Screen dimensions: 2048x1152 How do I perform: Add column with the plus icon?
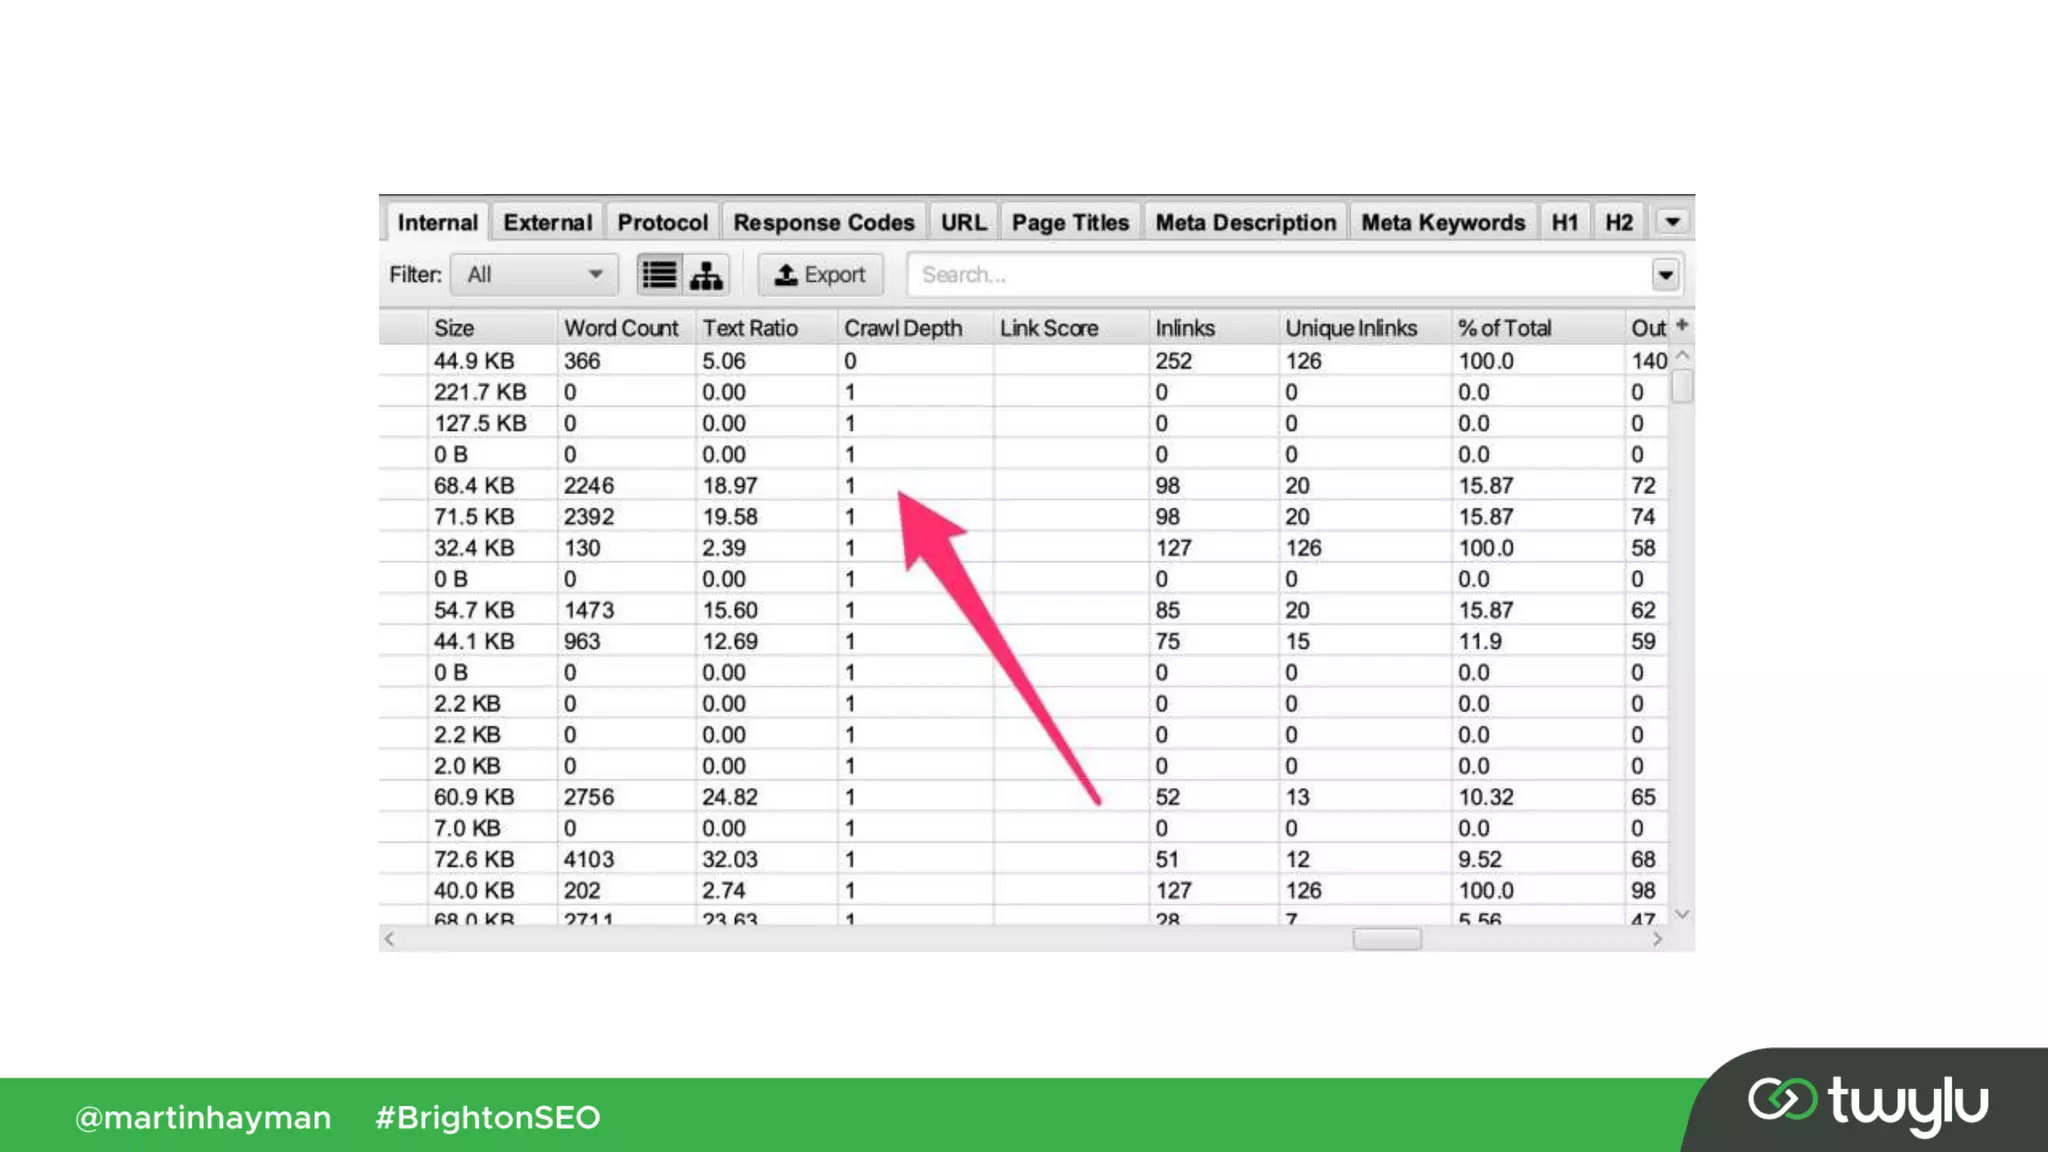coord(1682,325)
